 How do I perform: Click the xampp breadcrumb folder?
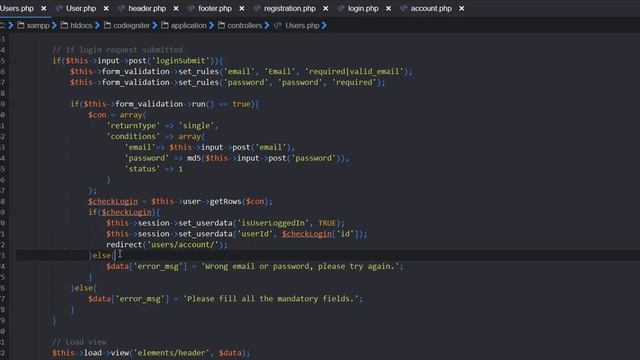[38, 25]
